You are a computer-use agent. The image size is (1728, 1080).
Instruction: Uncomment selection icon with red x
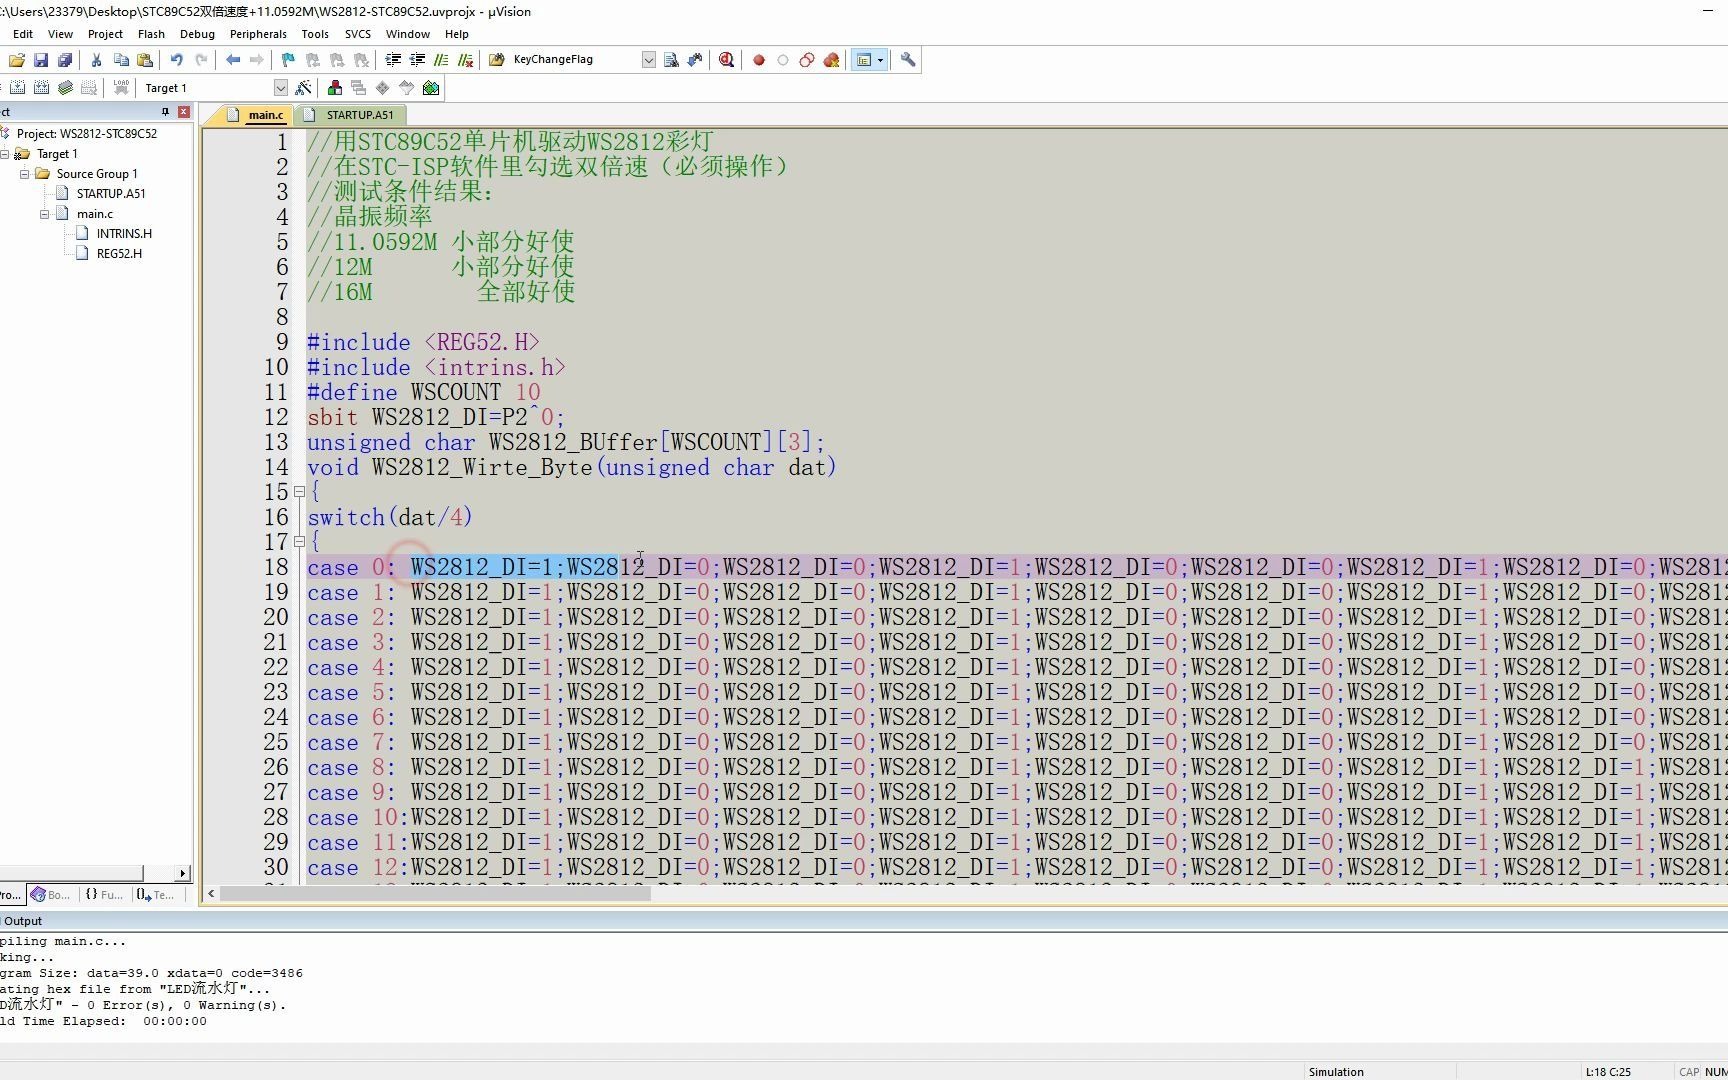pyautogui.click(x=465, y=60)
